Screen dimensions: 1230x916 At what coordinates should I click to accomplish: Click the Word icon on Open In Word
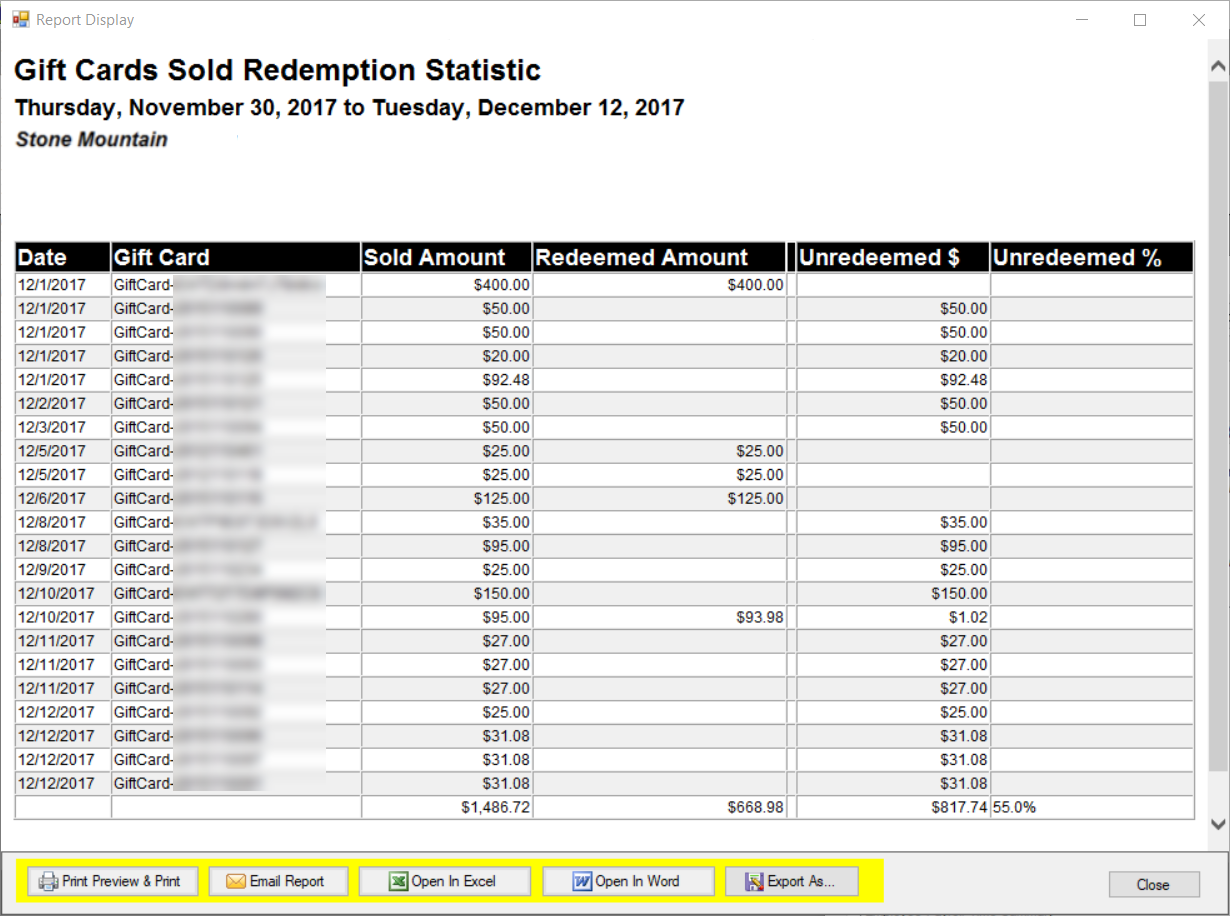582,881
